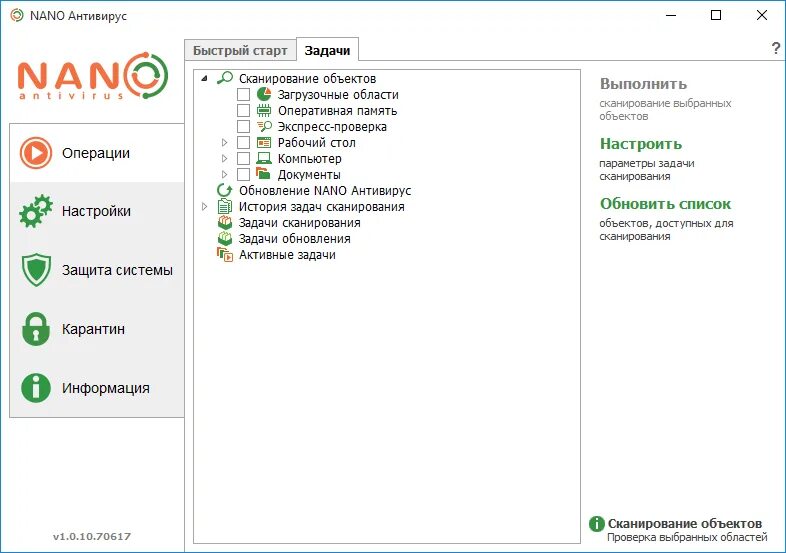Click the История задач сканирования list icon
Screen dimensions: 786x553
[225, 206]
